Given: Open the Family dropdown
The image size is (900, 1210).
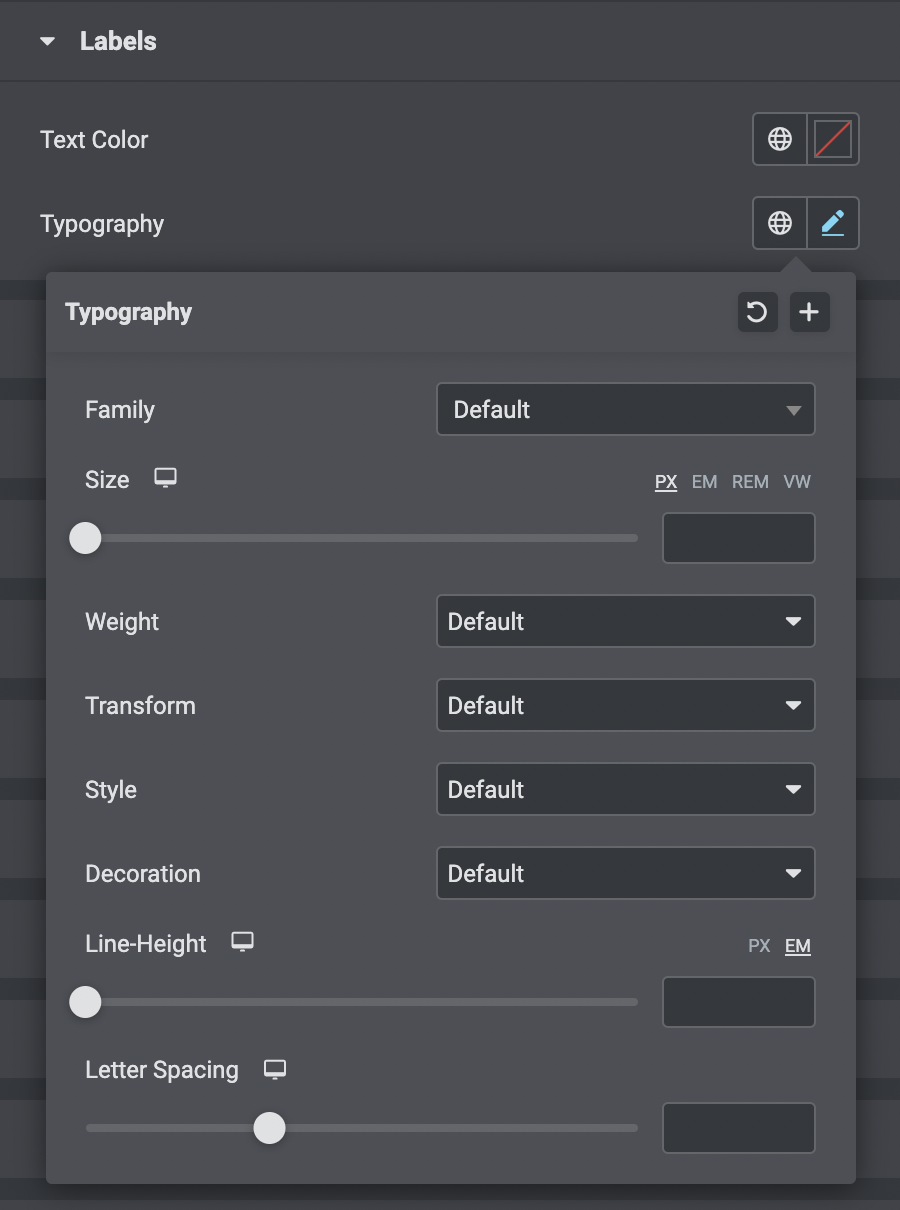Looking at the screenshot, I should tap(625, 409).
